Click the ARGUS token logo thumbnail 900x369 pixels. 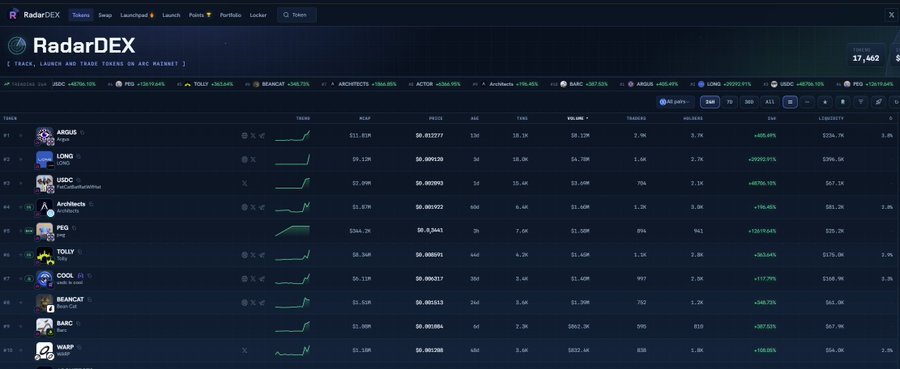44,135
